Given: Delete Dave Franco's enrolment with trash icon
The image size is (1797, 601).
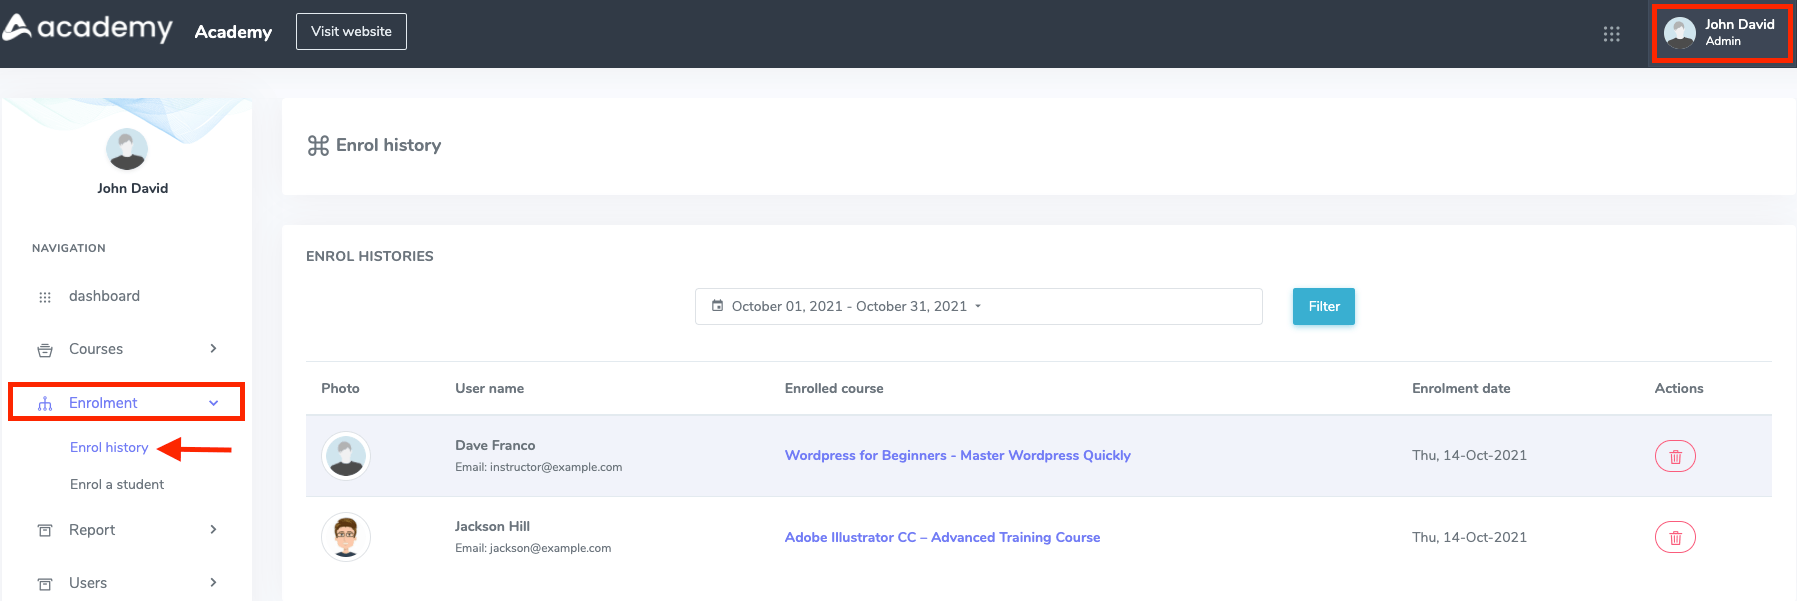Looking at the screenshot, I should (x=1675, y=456).
